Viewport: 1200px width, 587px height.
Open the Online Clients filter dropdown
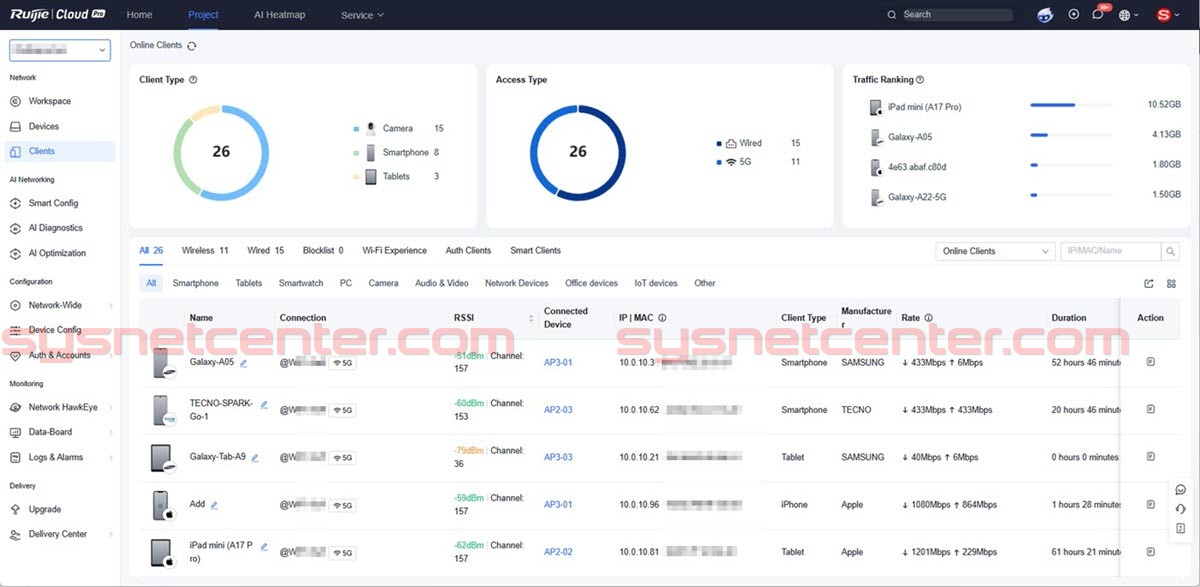(x=995, y=252)
